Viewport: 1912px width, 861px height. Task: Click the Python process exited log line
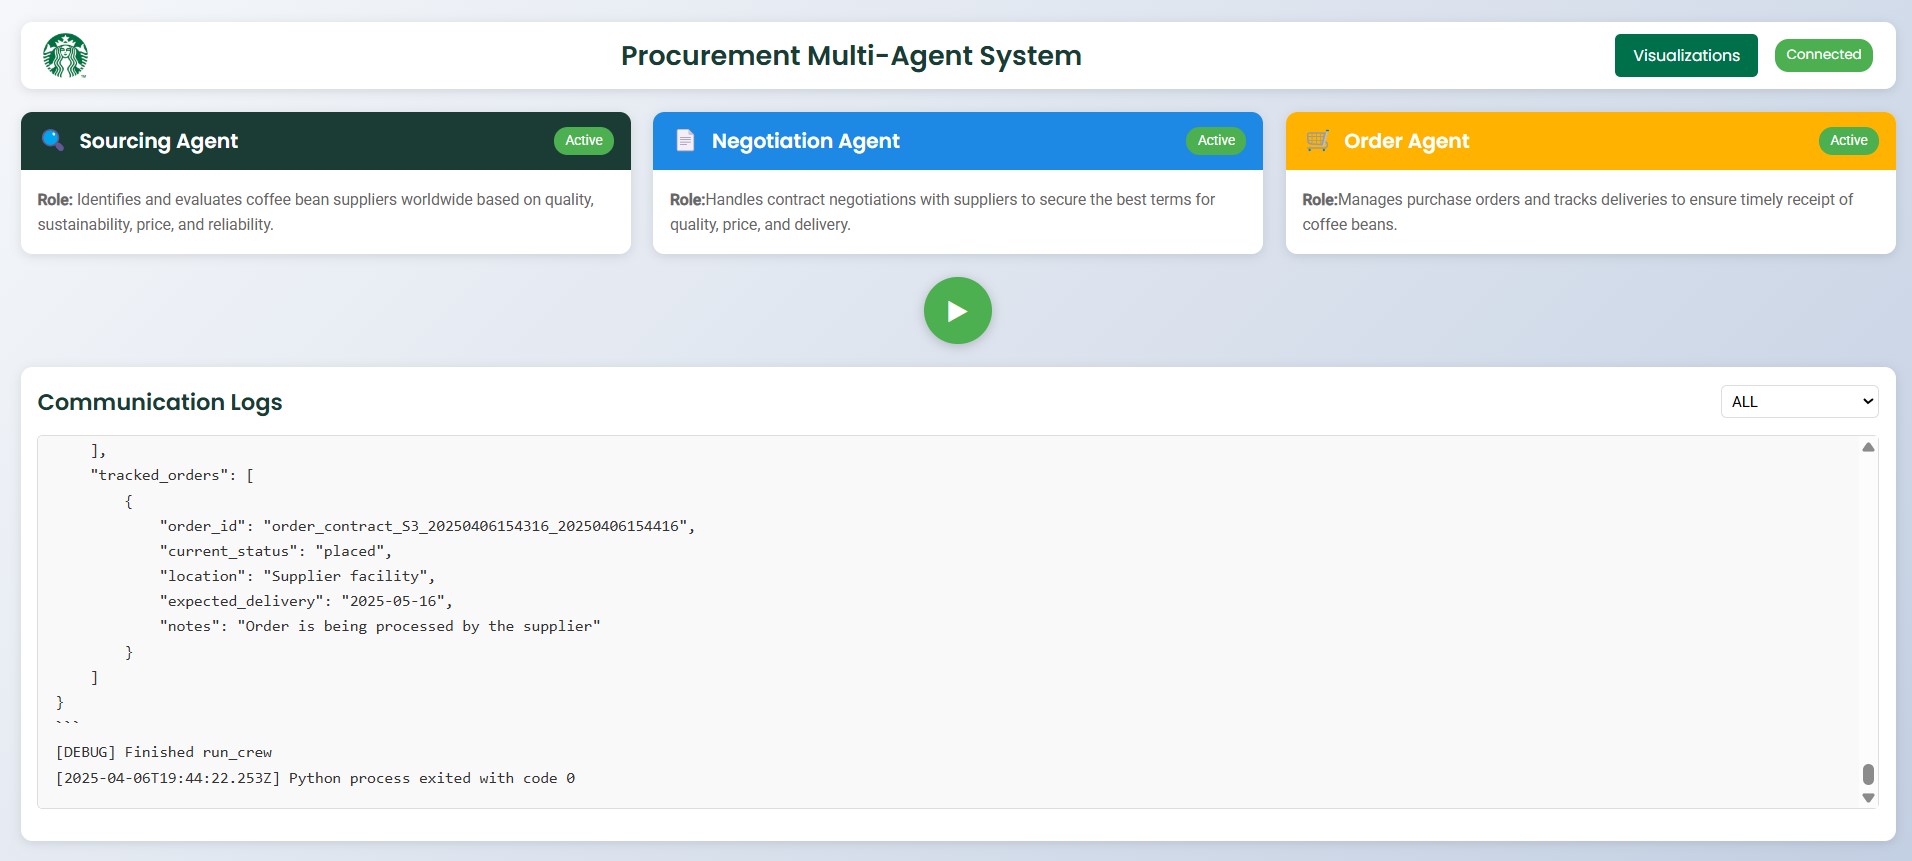click(x=316, y=778)
